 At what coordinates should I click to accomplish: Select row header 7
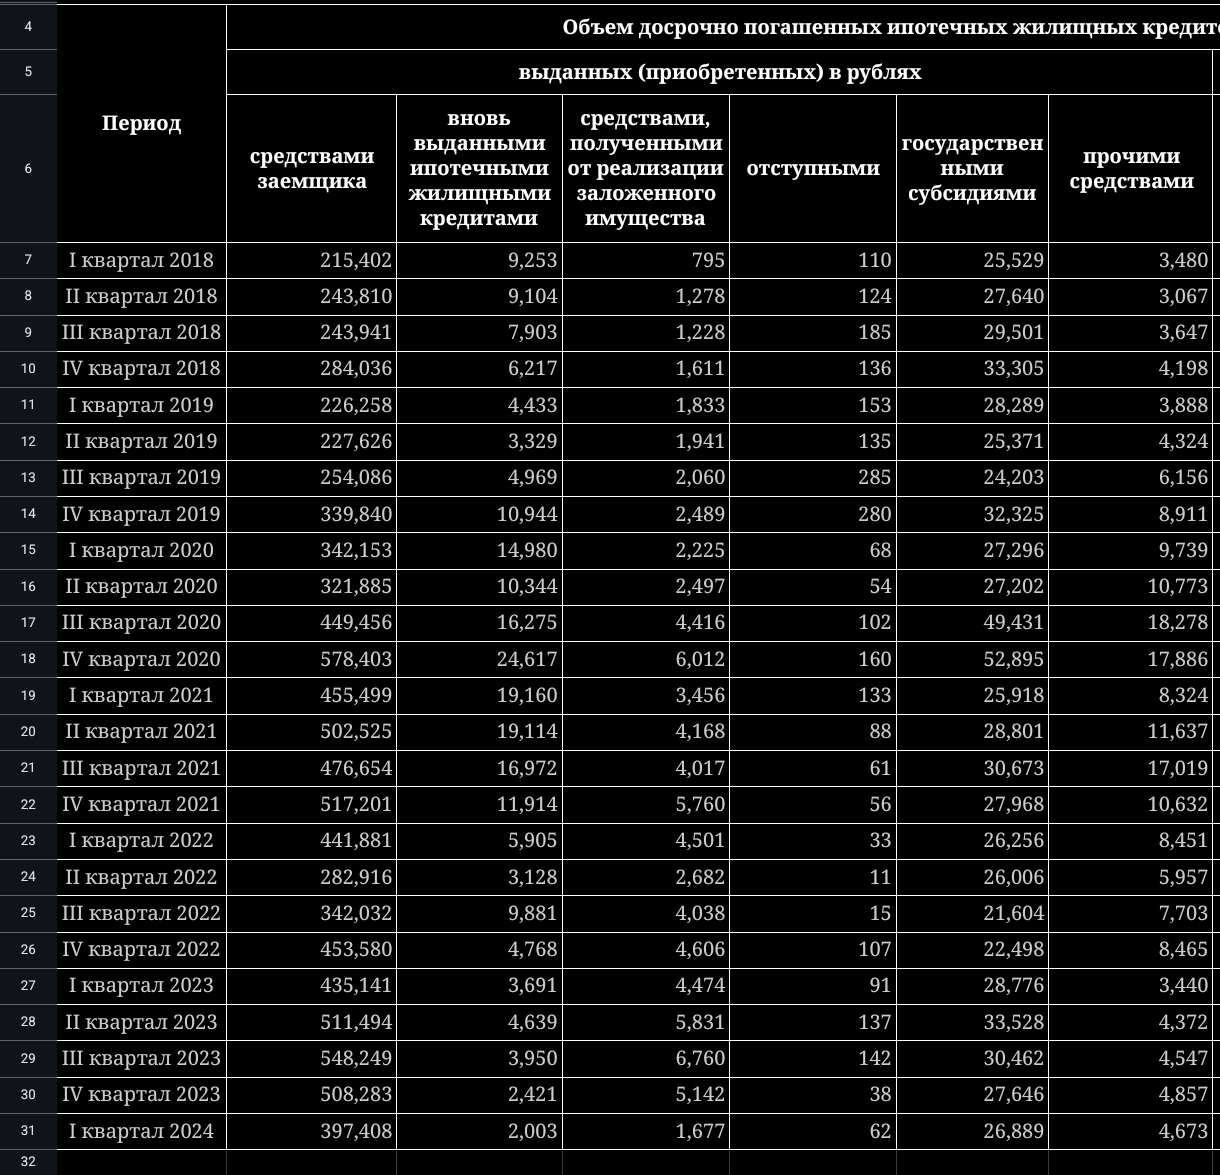point(28,260)
